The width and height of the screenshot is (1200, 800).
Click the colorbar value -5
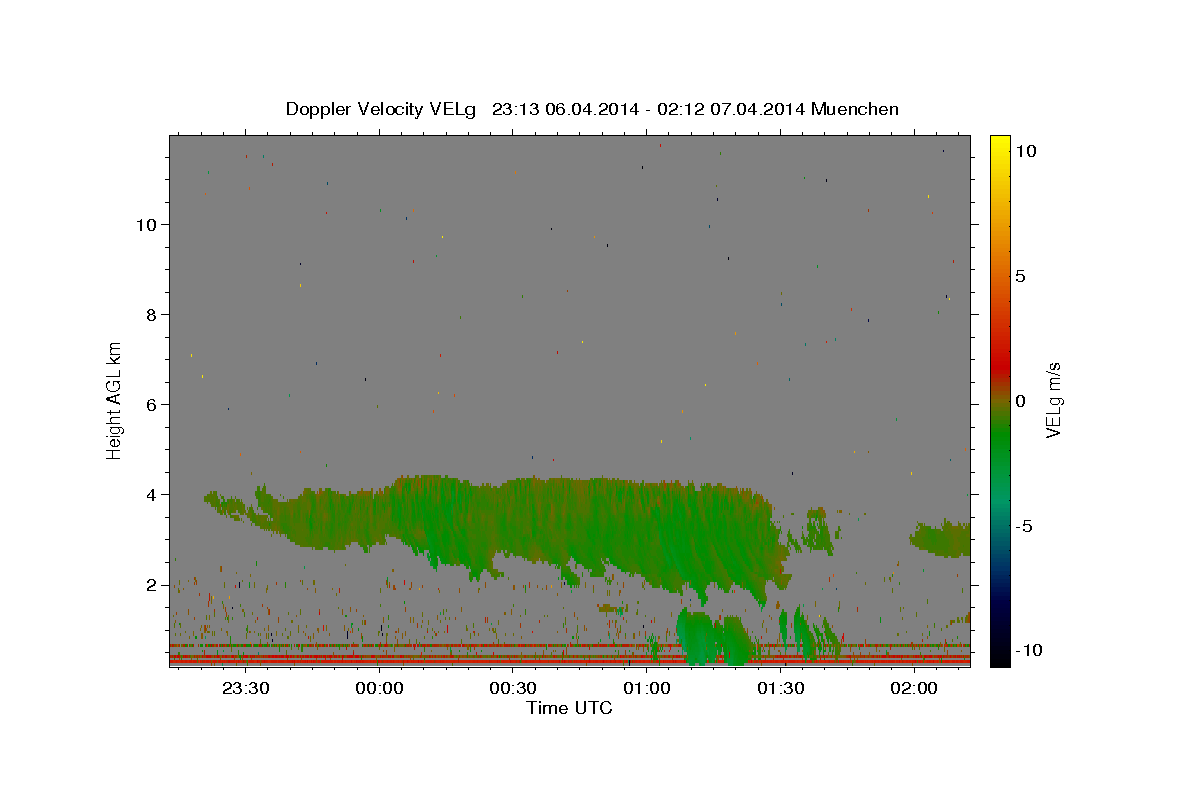point(1023,526)
